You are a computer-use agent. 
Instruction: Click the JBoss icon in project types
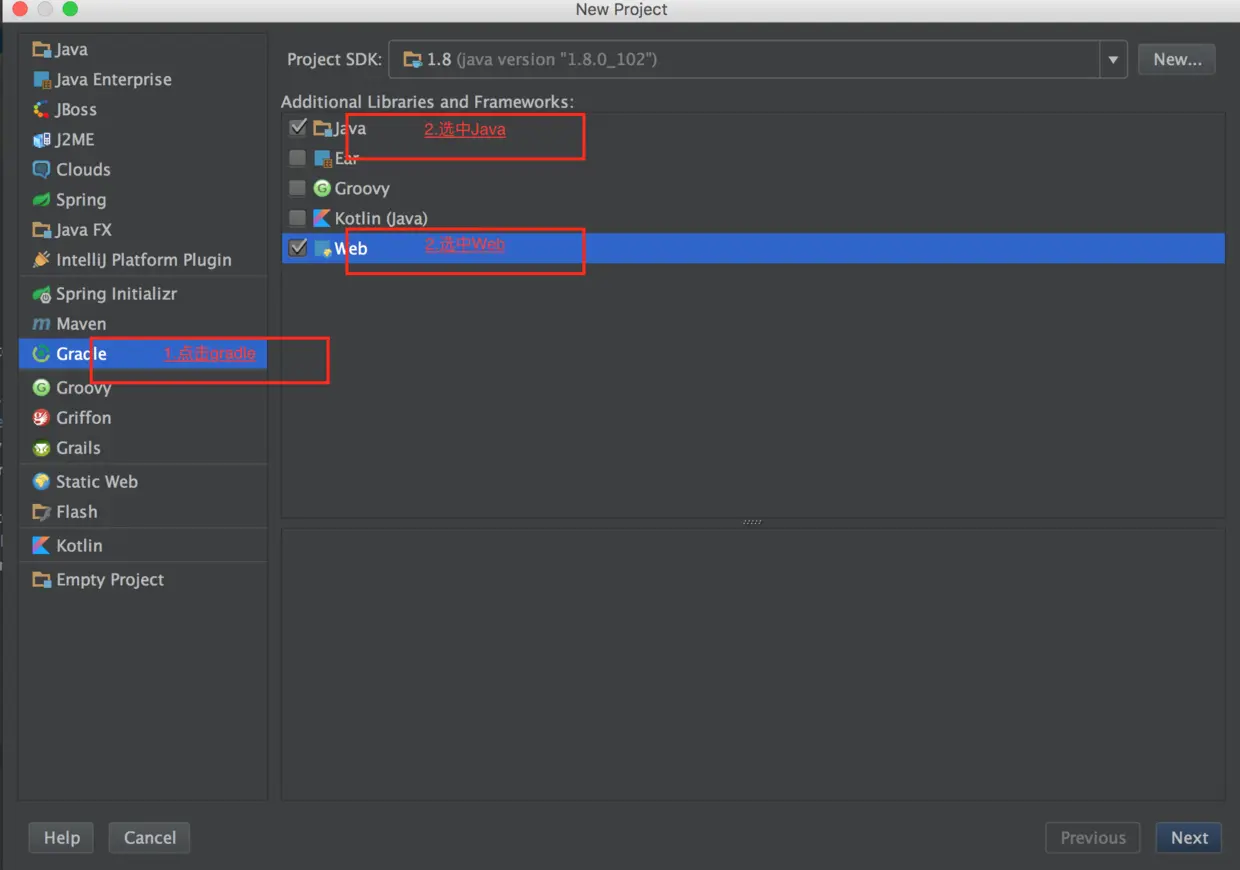point(41,110)
